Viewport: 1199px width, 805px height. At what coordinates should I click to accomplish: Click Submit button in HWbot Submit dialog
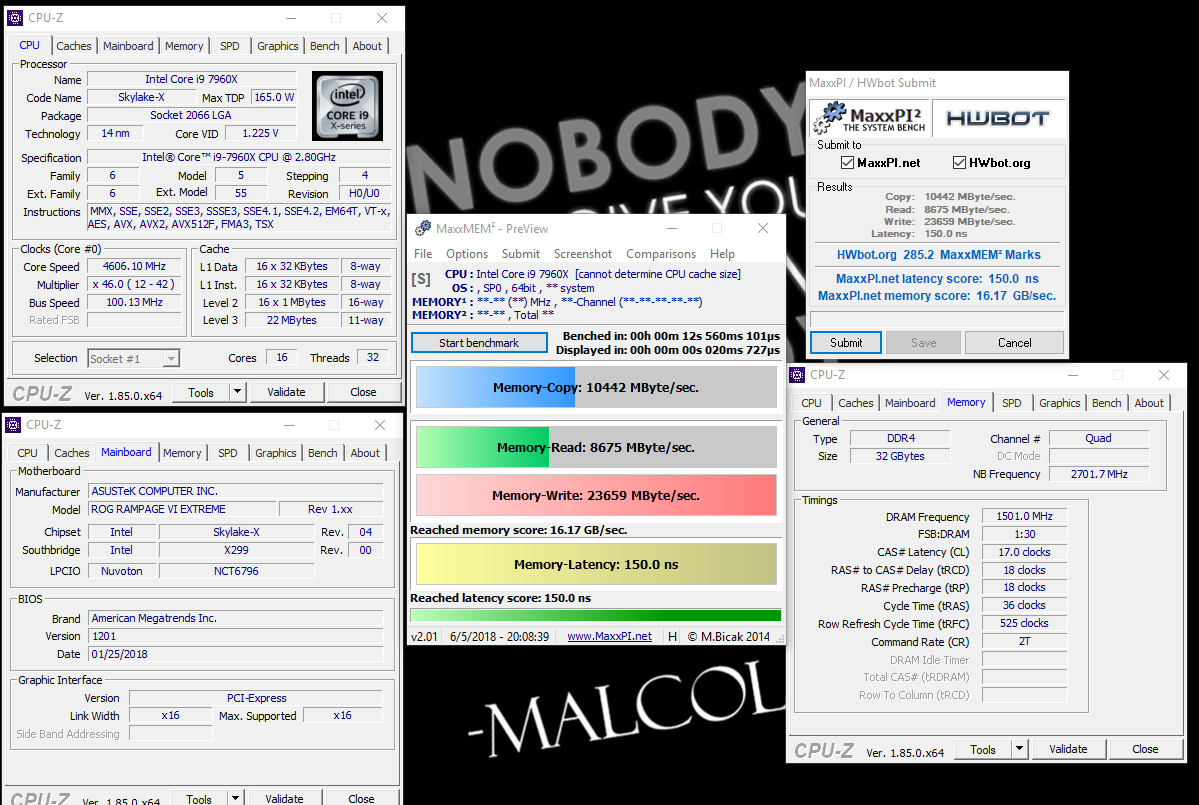coord(846,342)
